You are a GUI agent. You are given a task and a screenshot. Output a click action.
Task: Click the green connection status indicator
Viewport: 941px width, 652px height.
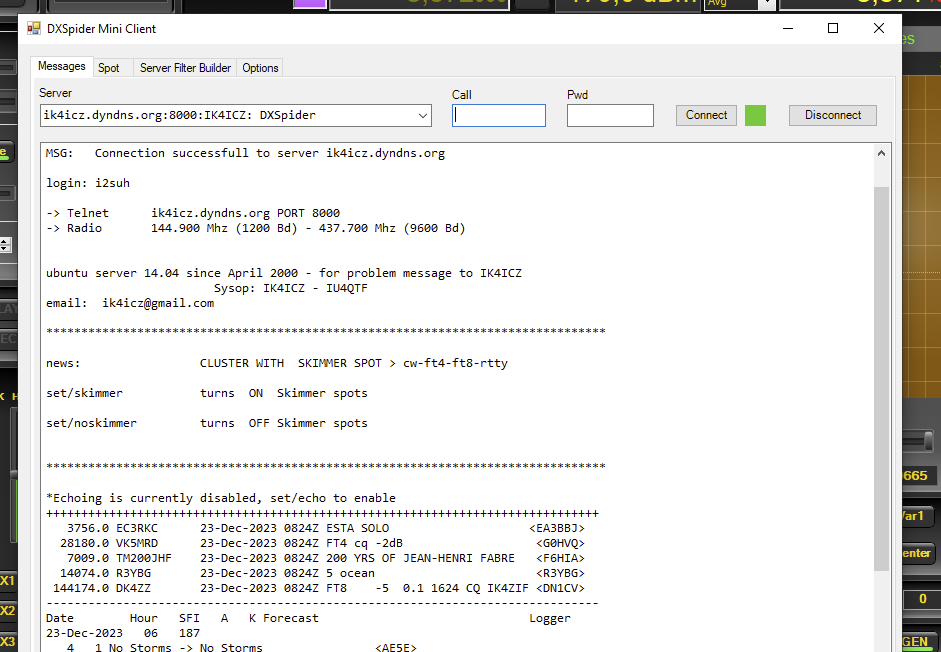pos(755,115)
